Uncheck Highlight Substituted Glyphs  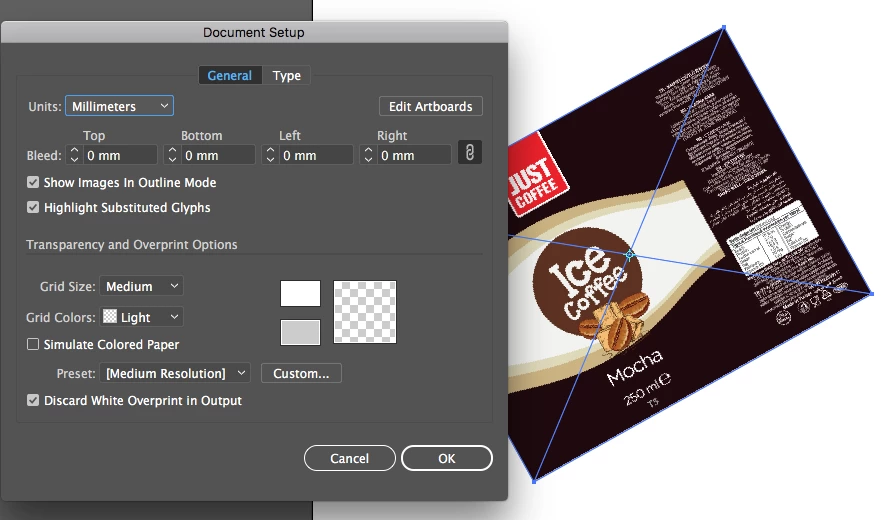(33, 207)
